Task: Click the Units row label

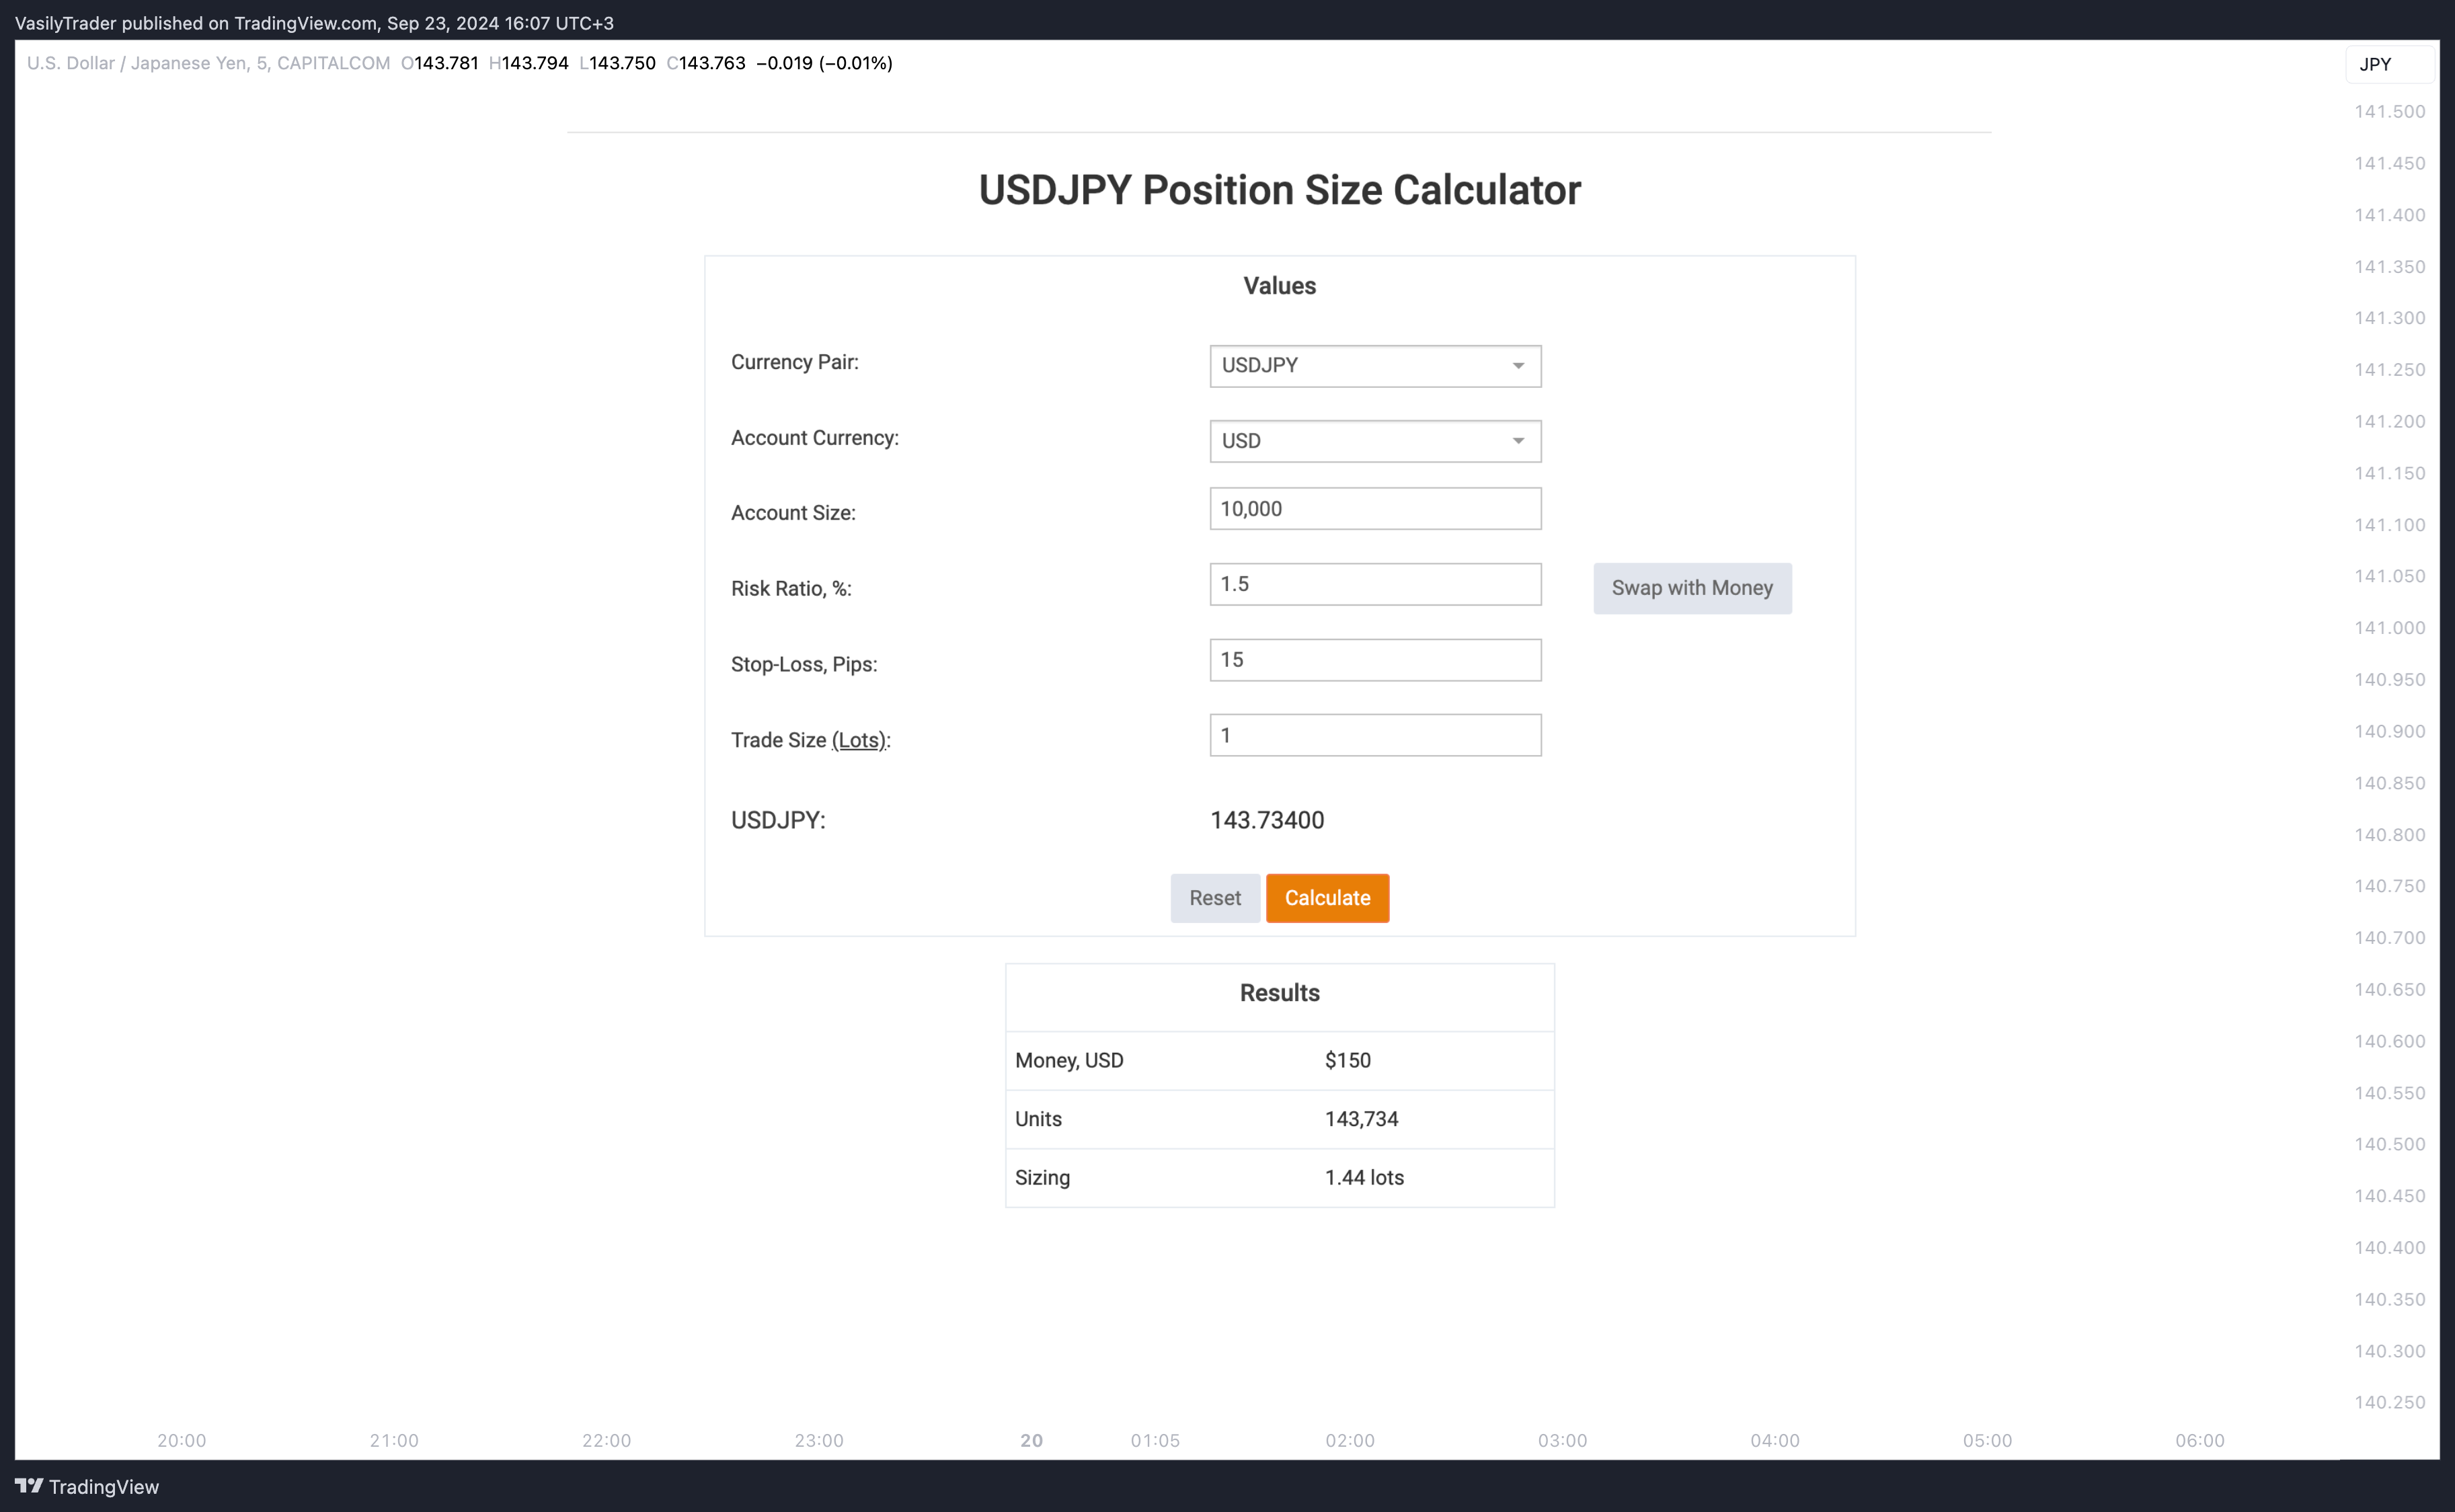Action: 1038,1119
